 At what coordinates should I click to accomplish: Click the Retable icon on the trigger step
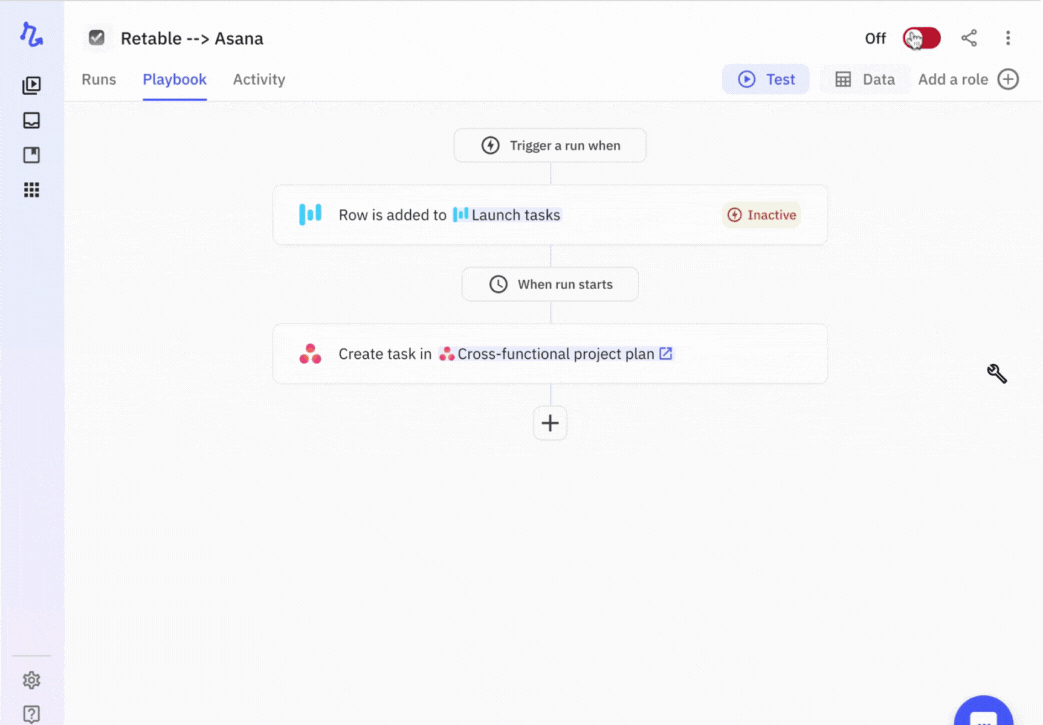(311, 214)
